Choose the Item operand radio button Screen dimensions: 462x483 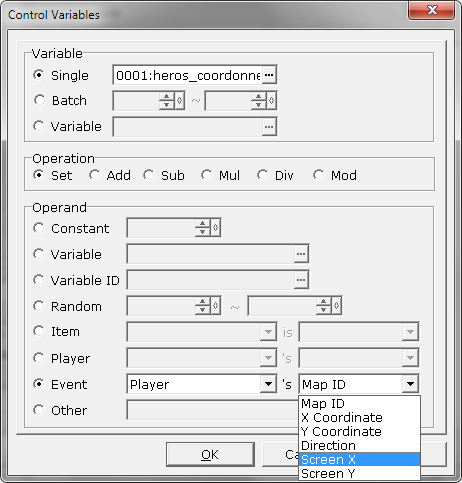click(x=39, y=331)
